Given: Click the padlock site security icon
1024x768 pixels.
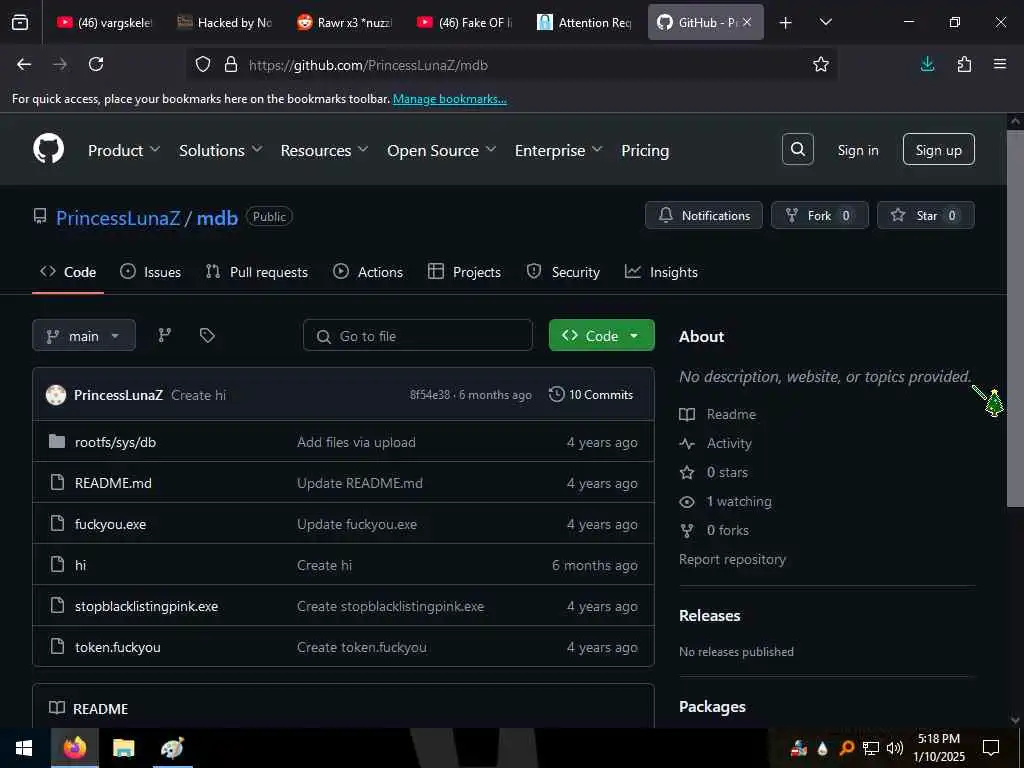Looking at the screenshot, I should [x=231, y=65].
